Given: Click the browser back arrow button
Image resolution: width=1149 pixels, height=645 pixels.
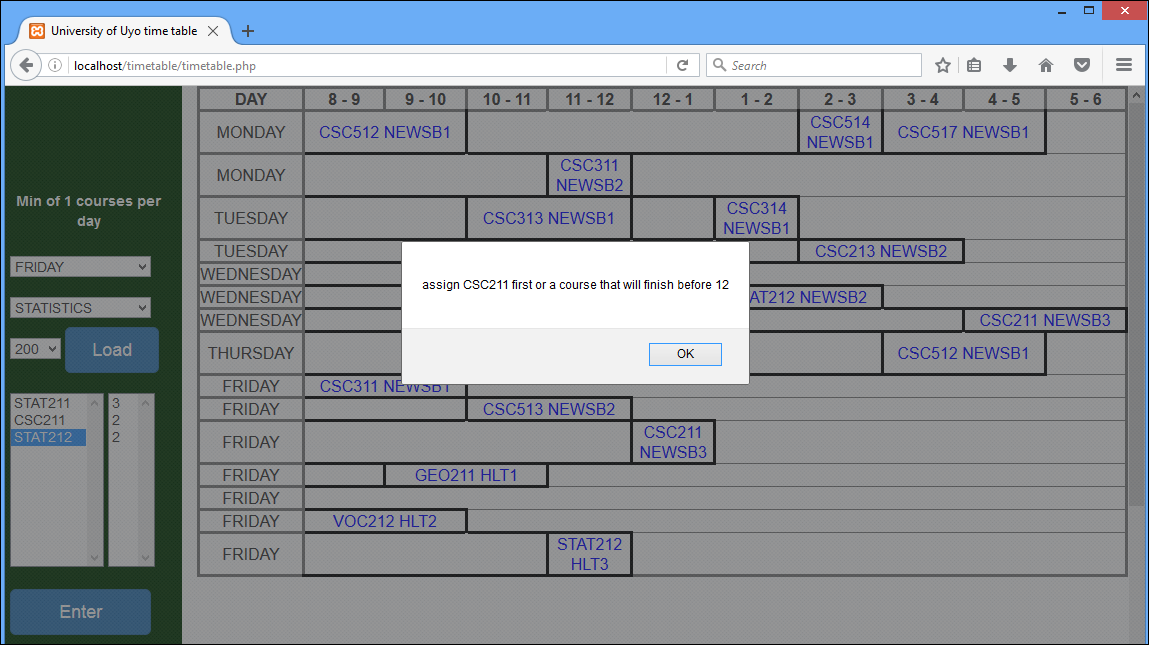Looking at the screenshot, I should (25, 66).
